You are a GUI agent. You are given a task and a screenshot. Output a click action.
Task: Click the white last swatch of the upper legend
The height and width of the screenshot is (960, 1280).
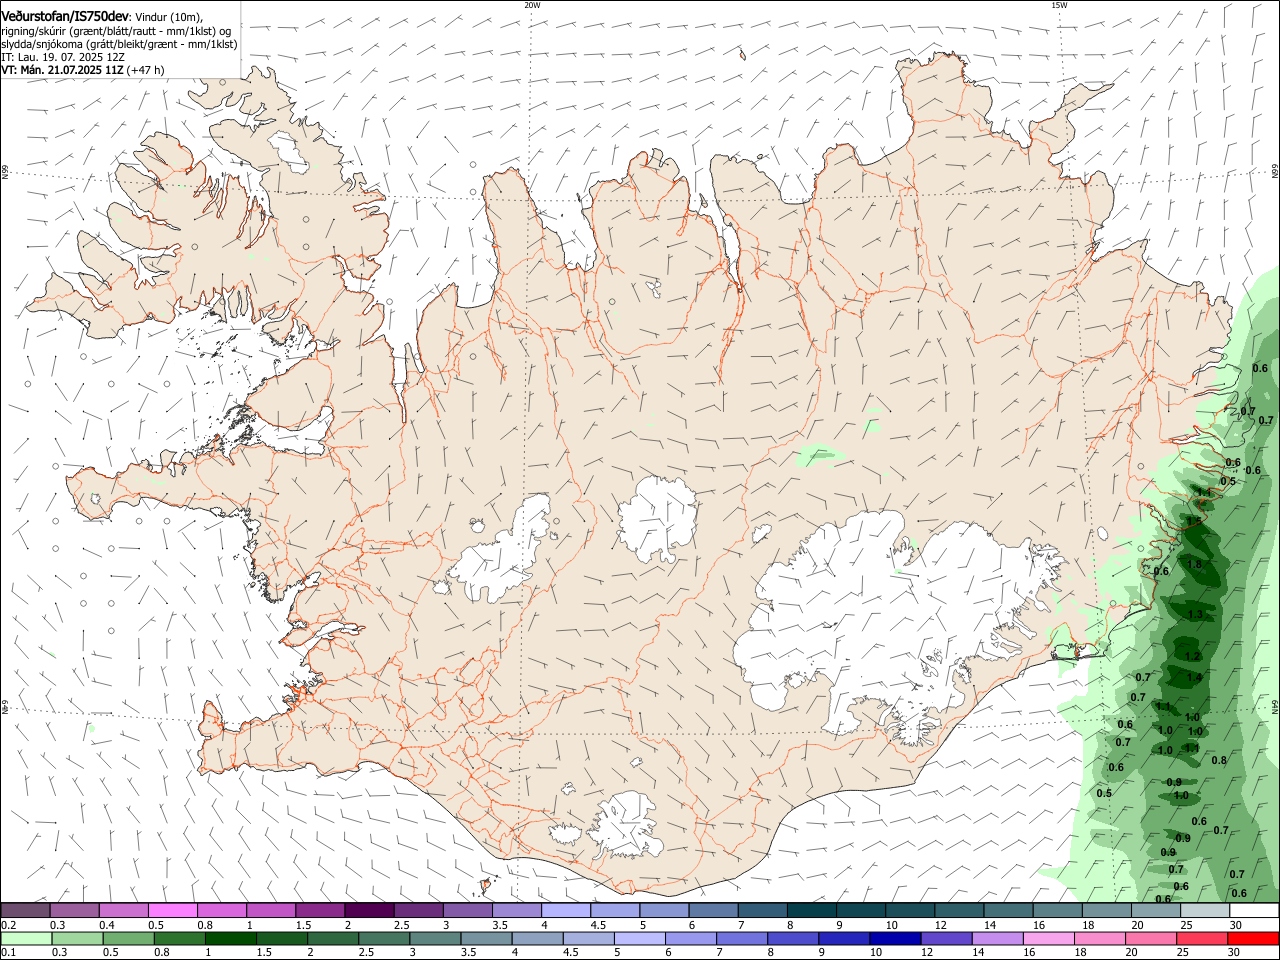click(x=1254, y=911)
